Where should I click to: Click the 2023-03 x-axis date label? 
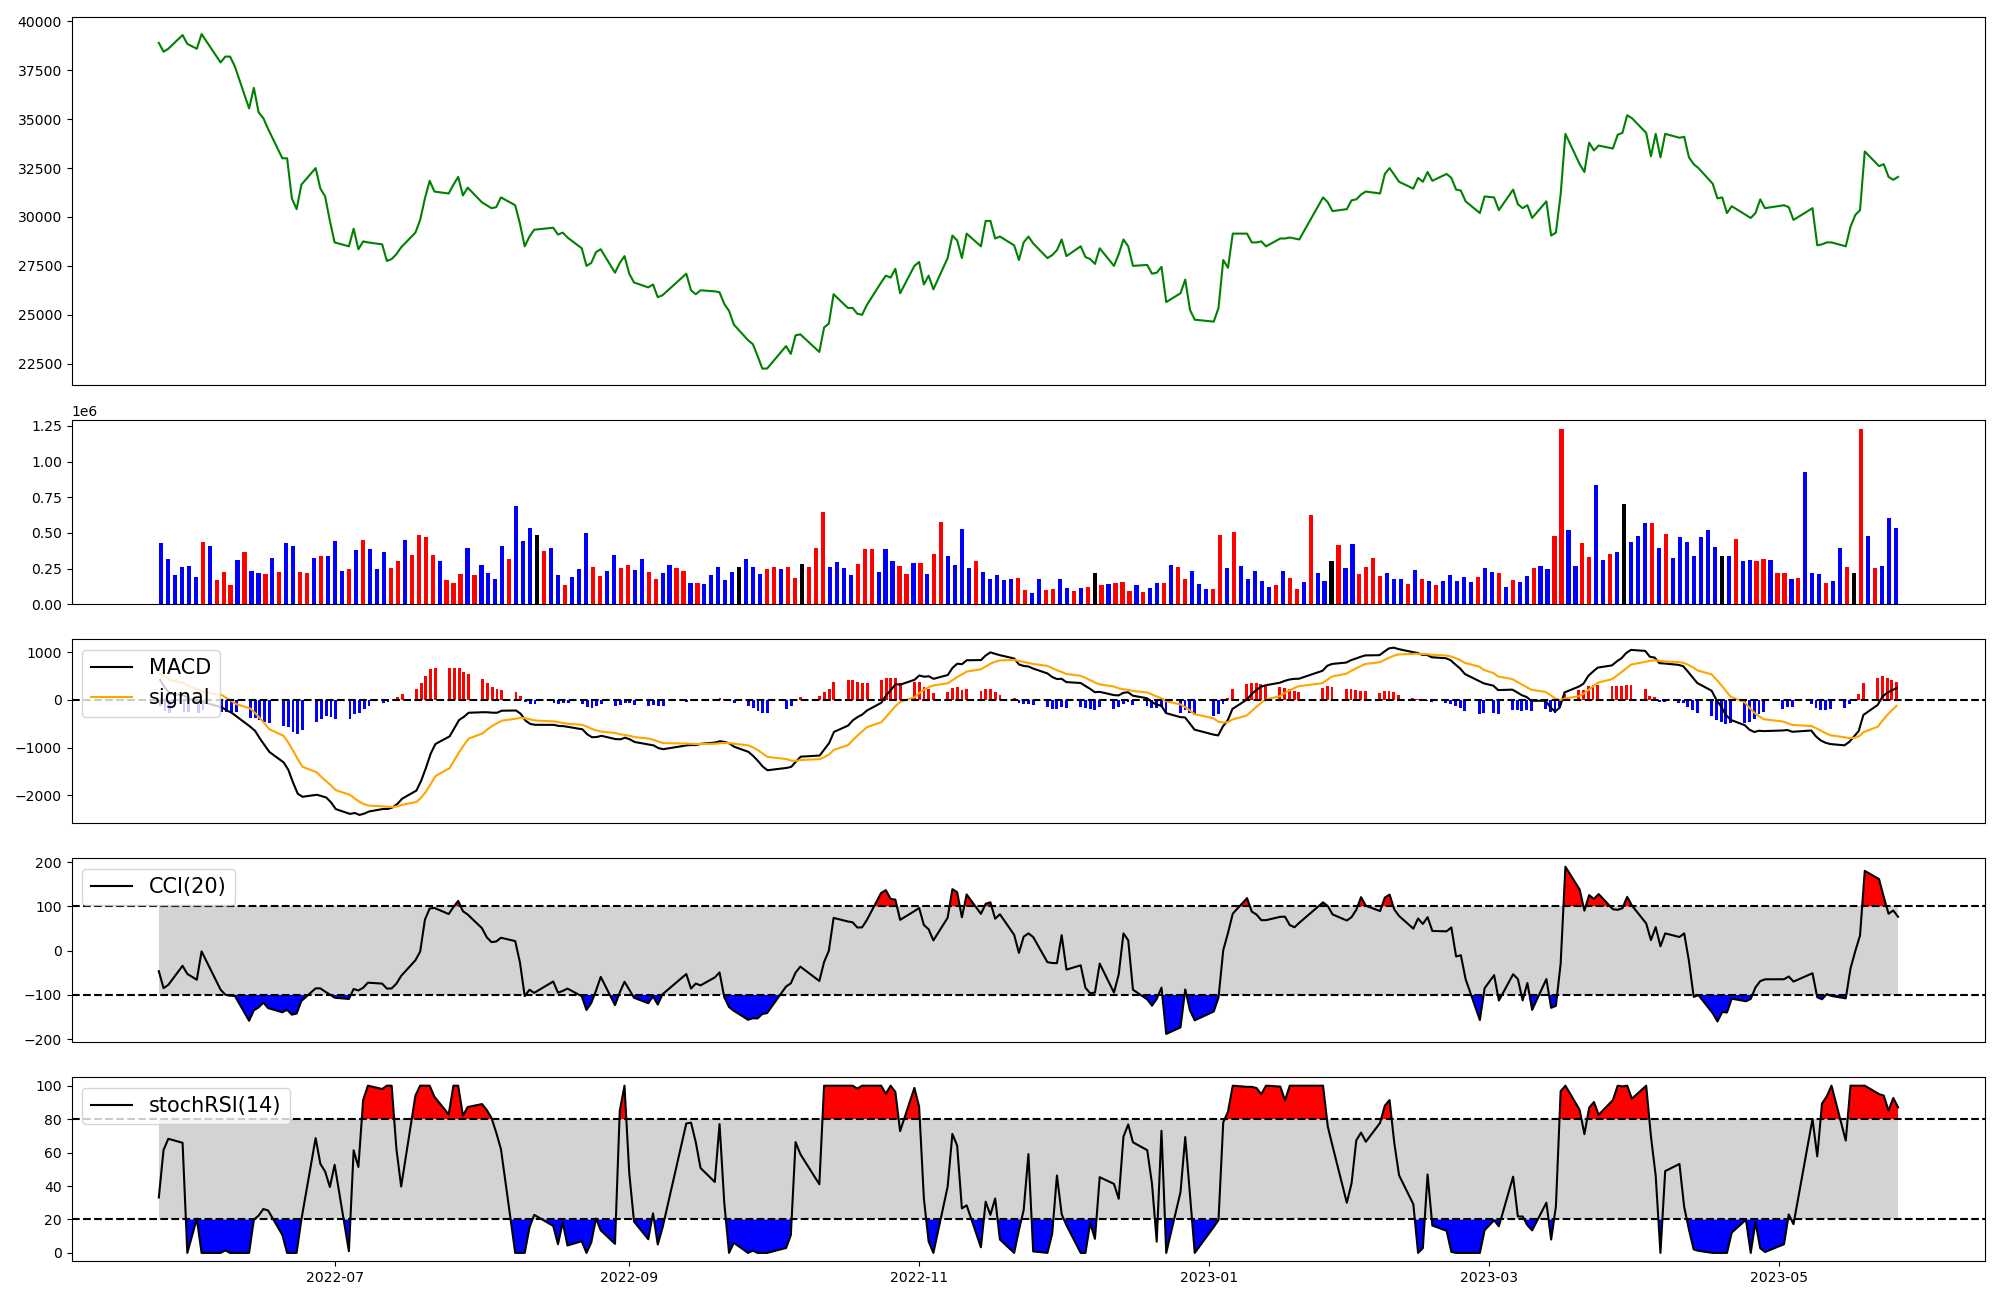pos(1489,1277)
